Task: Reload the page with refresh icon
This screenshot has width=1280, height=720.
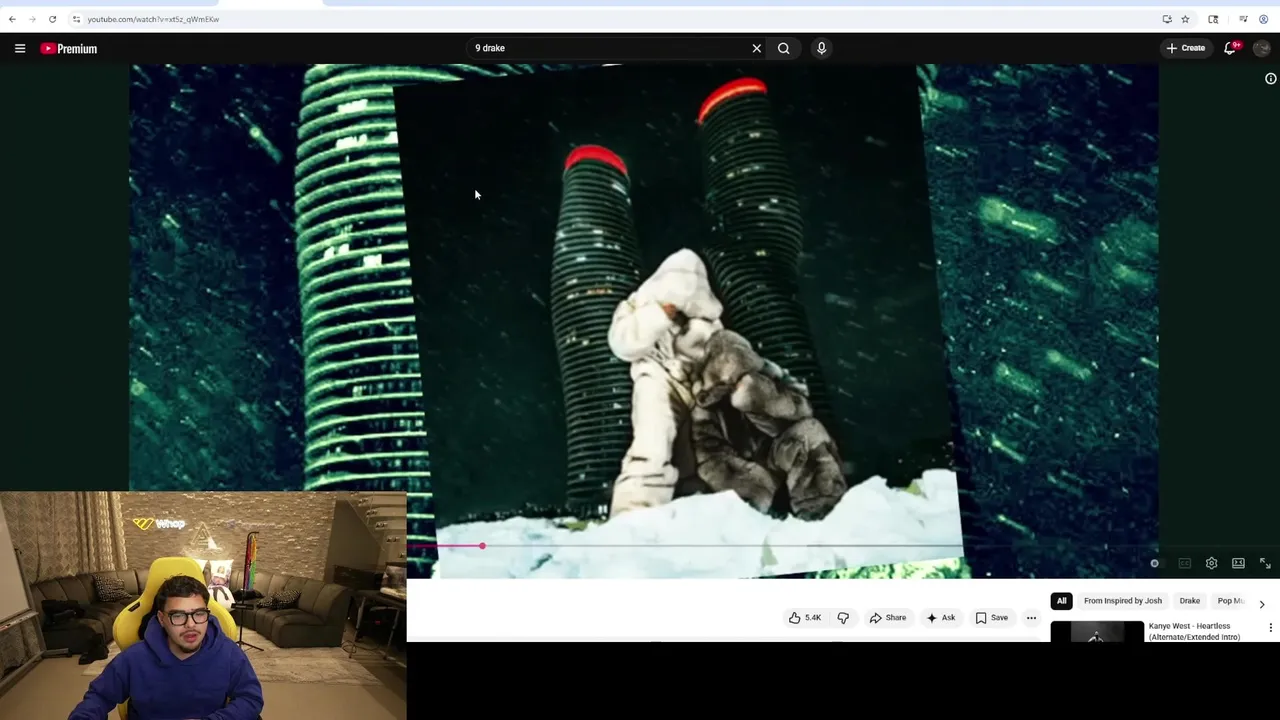Action: (x=53, y=19)
